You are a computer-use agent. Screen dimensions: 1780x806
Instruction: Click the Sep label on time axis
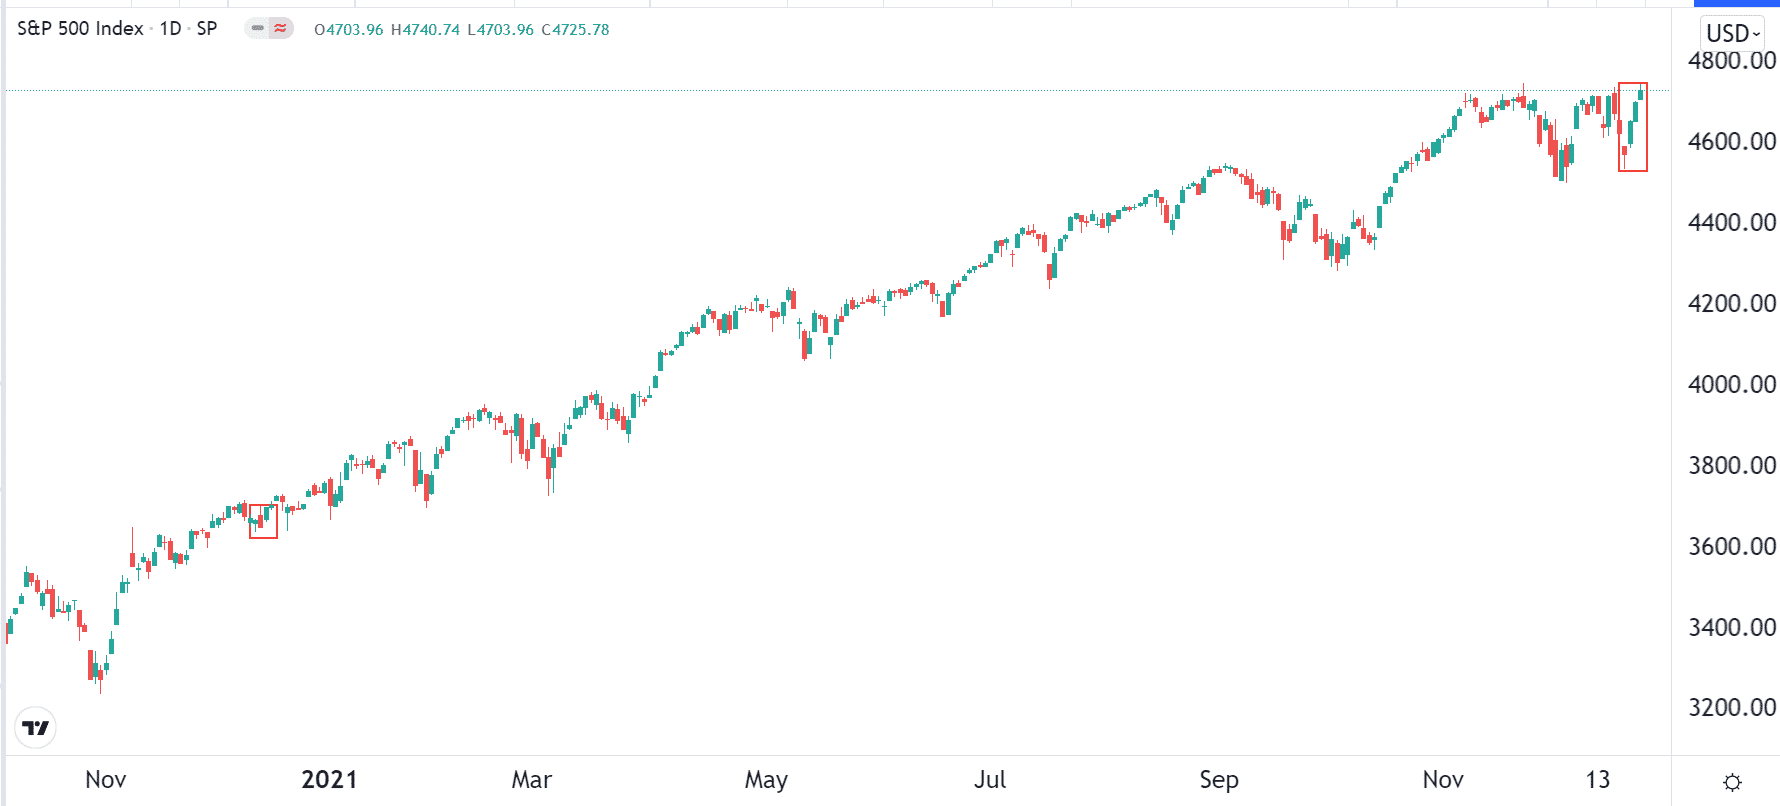(x=1219, y=780)
